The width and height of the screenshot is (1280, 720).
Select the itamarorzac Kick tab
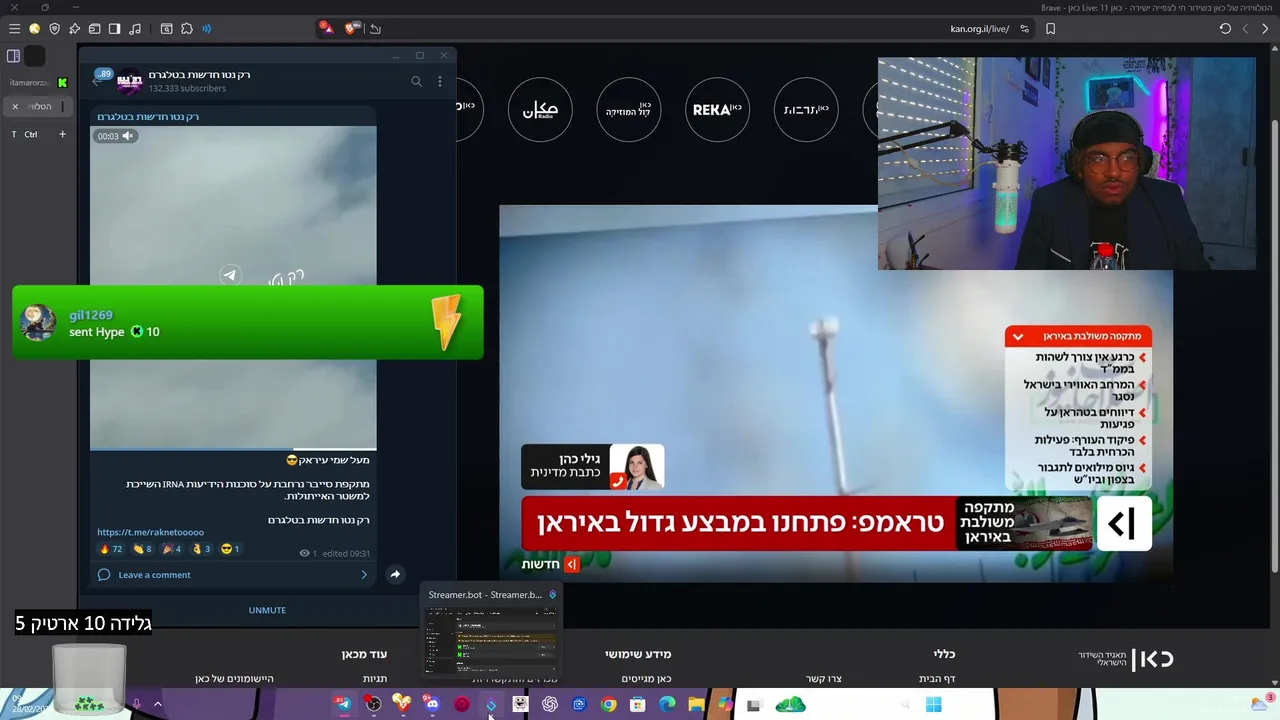click(x=38, y=82)
